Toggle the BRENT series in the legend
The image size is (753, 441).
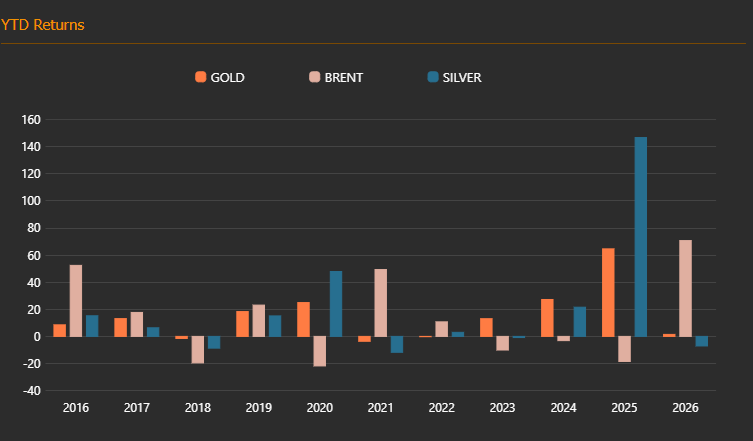point(336,77)
